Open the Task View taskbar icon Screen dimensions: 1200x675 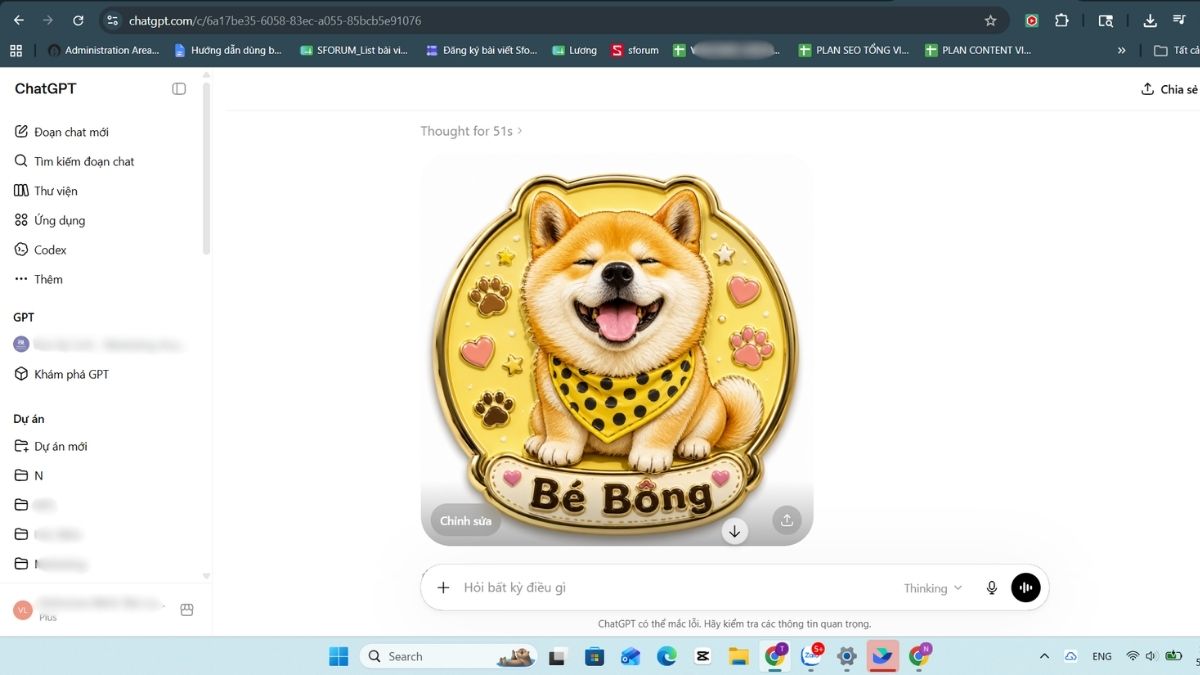(558, 656)
